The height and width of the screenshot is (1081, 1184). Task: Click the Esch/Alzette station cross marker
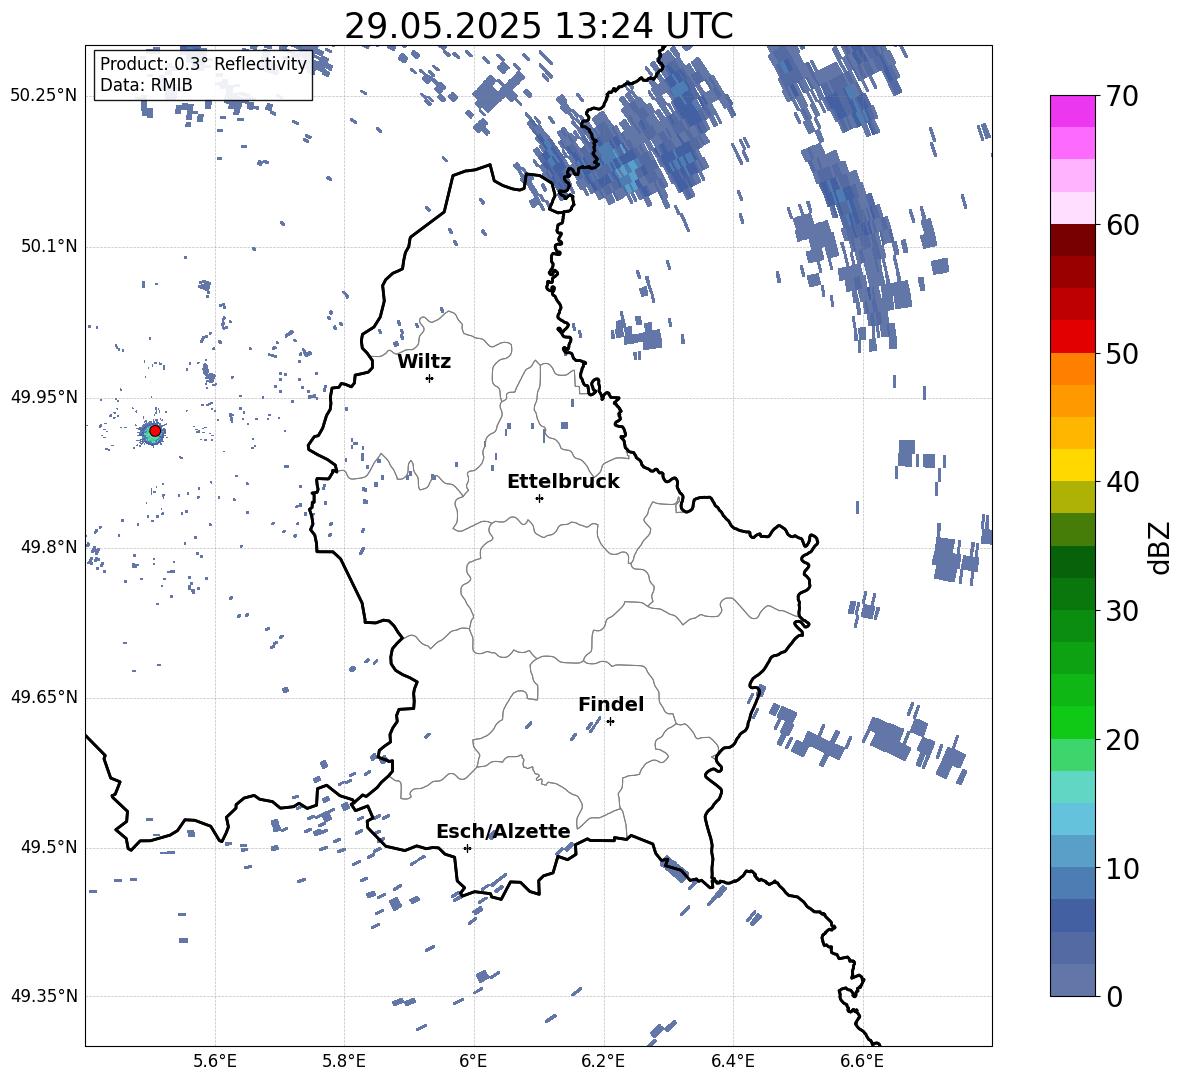467,848
